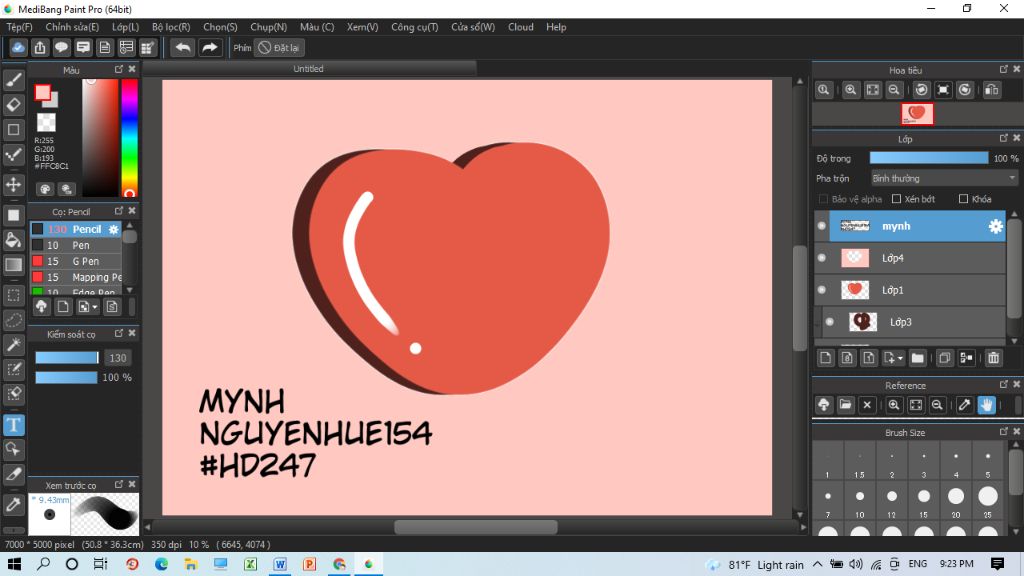Click the cloud save icon in the toolbar
Screen dimensions: 1024x576
(x=18, y=48)
